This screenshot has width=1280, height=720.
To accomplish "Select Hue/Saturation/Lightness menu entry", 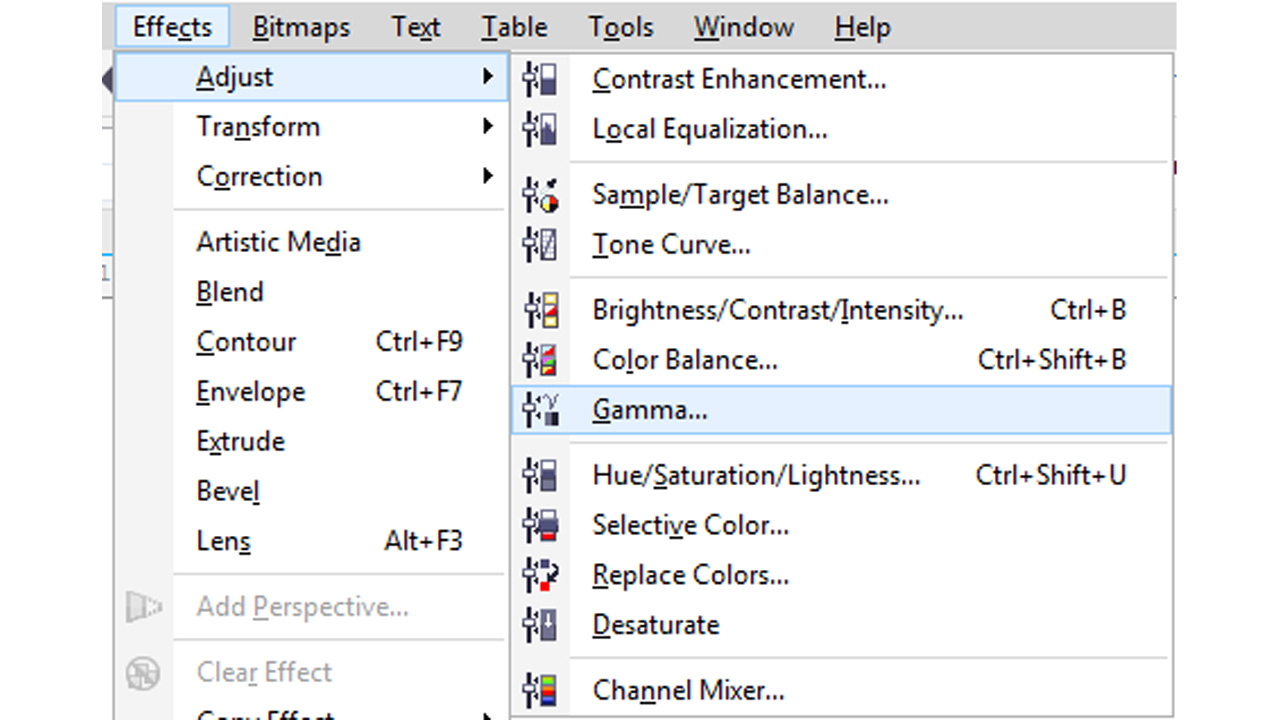I will click(x=756, y=475).
